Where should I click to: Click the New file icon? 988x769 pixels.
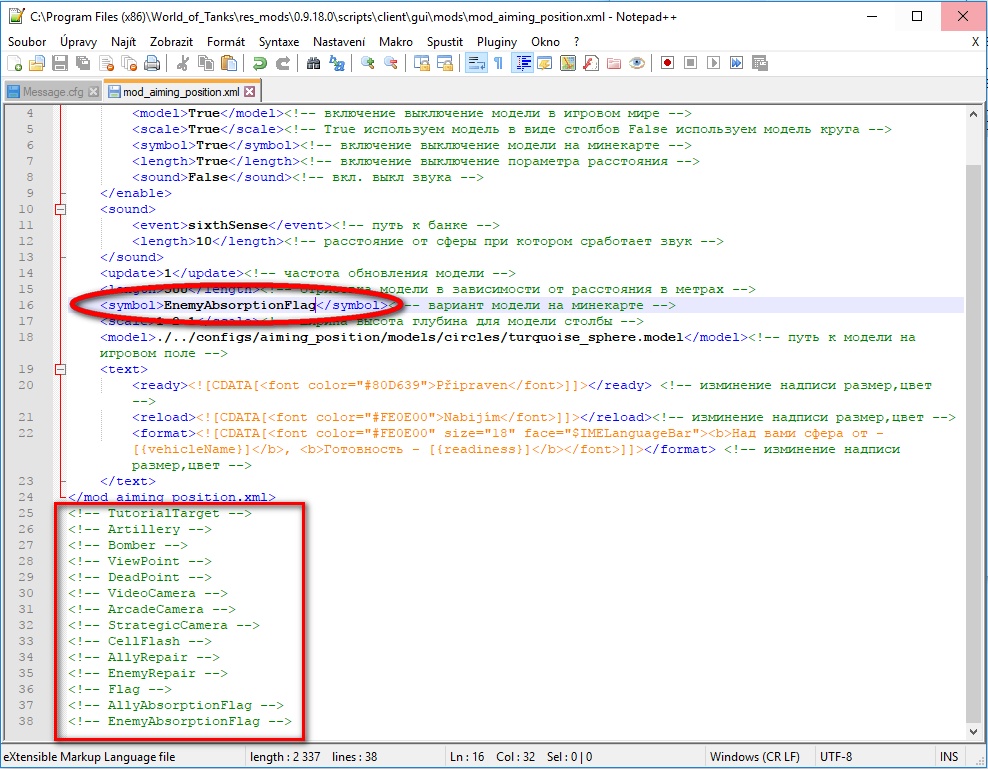pos(14,63)
